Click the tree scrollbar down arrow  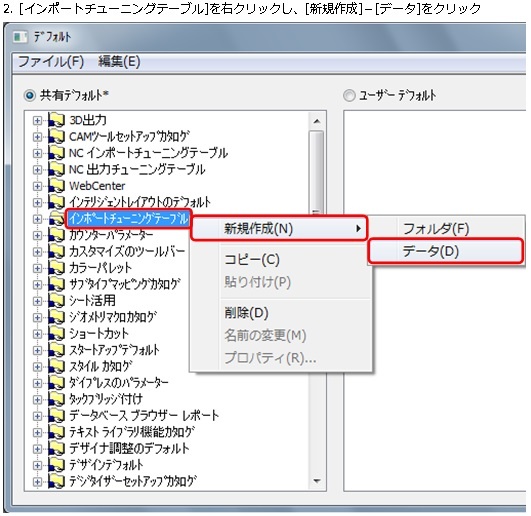click(x=317, y=481)
